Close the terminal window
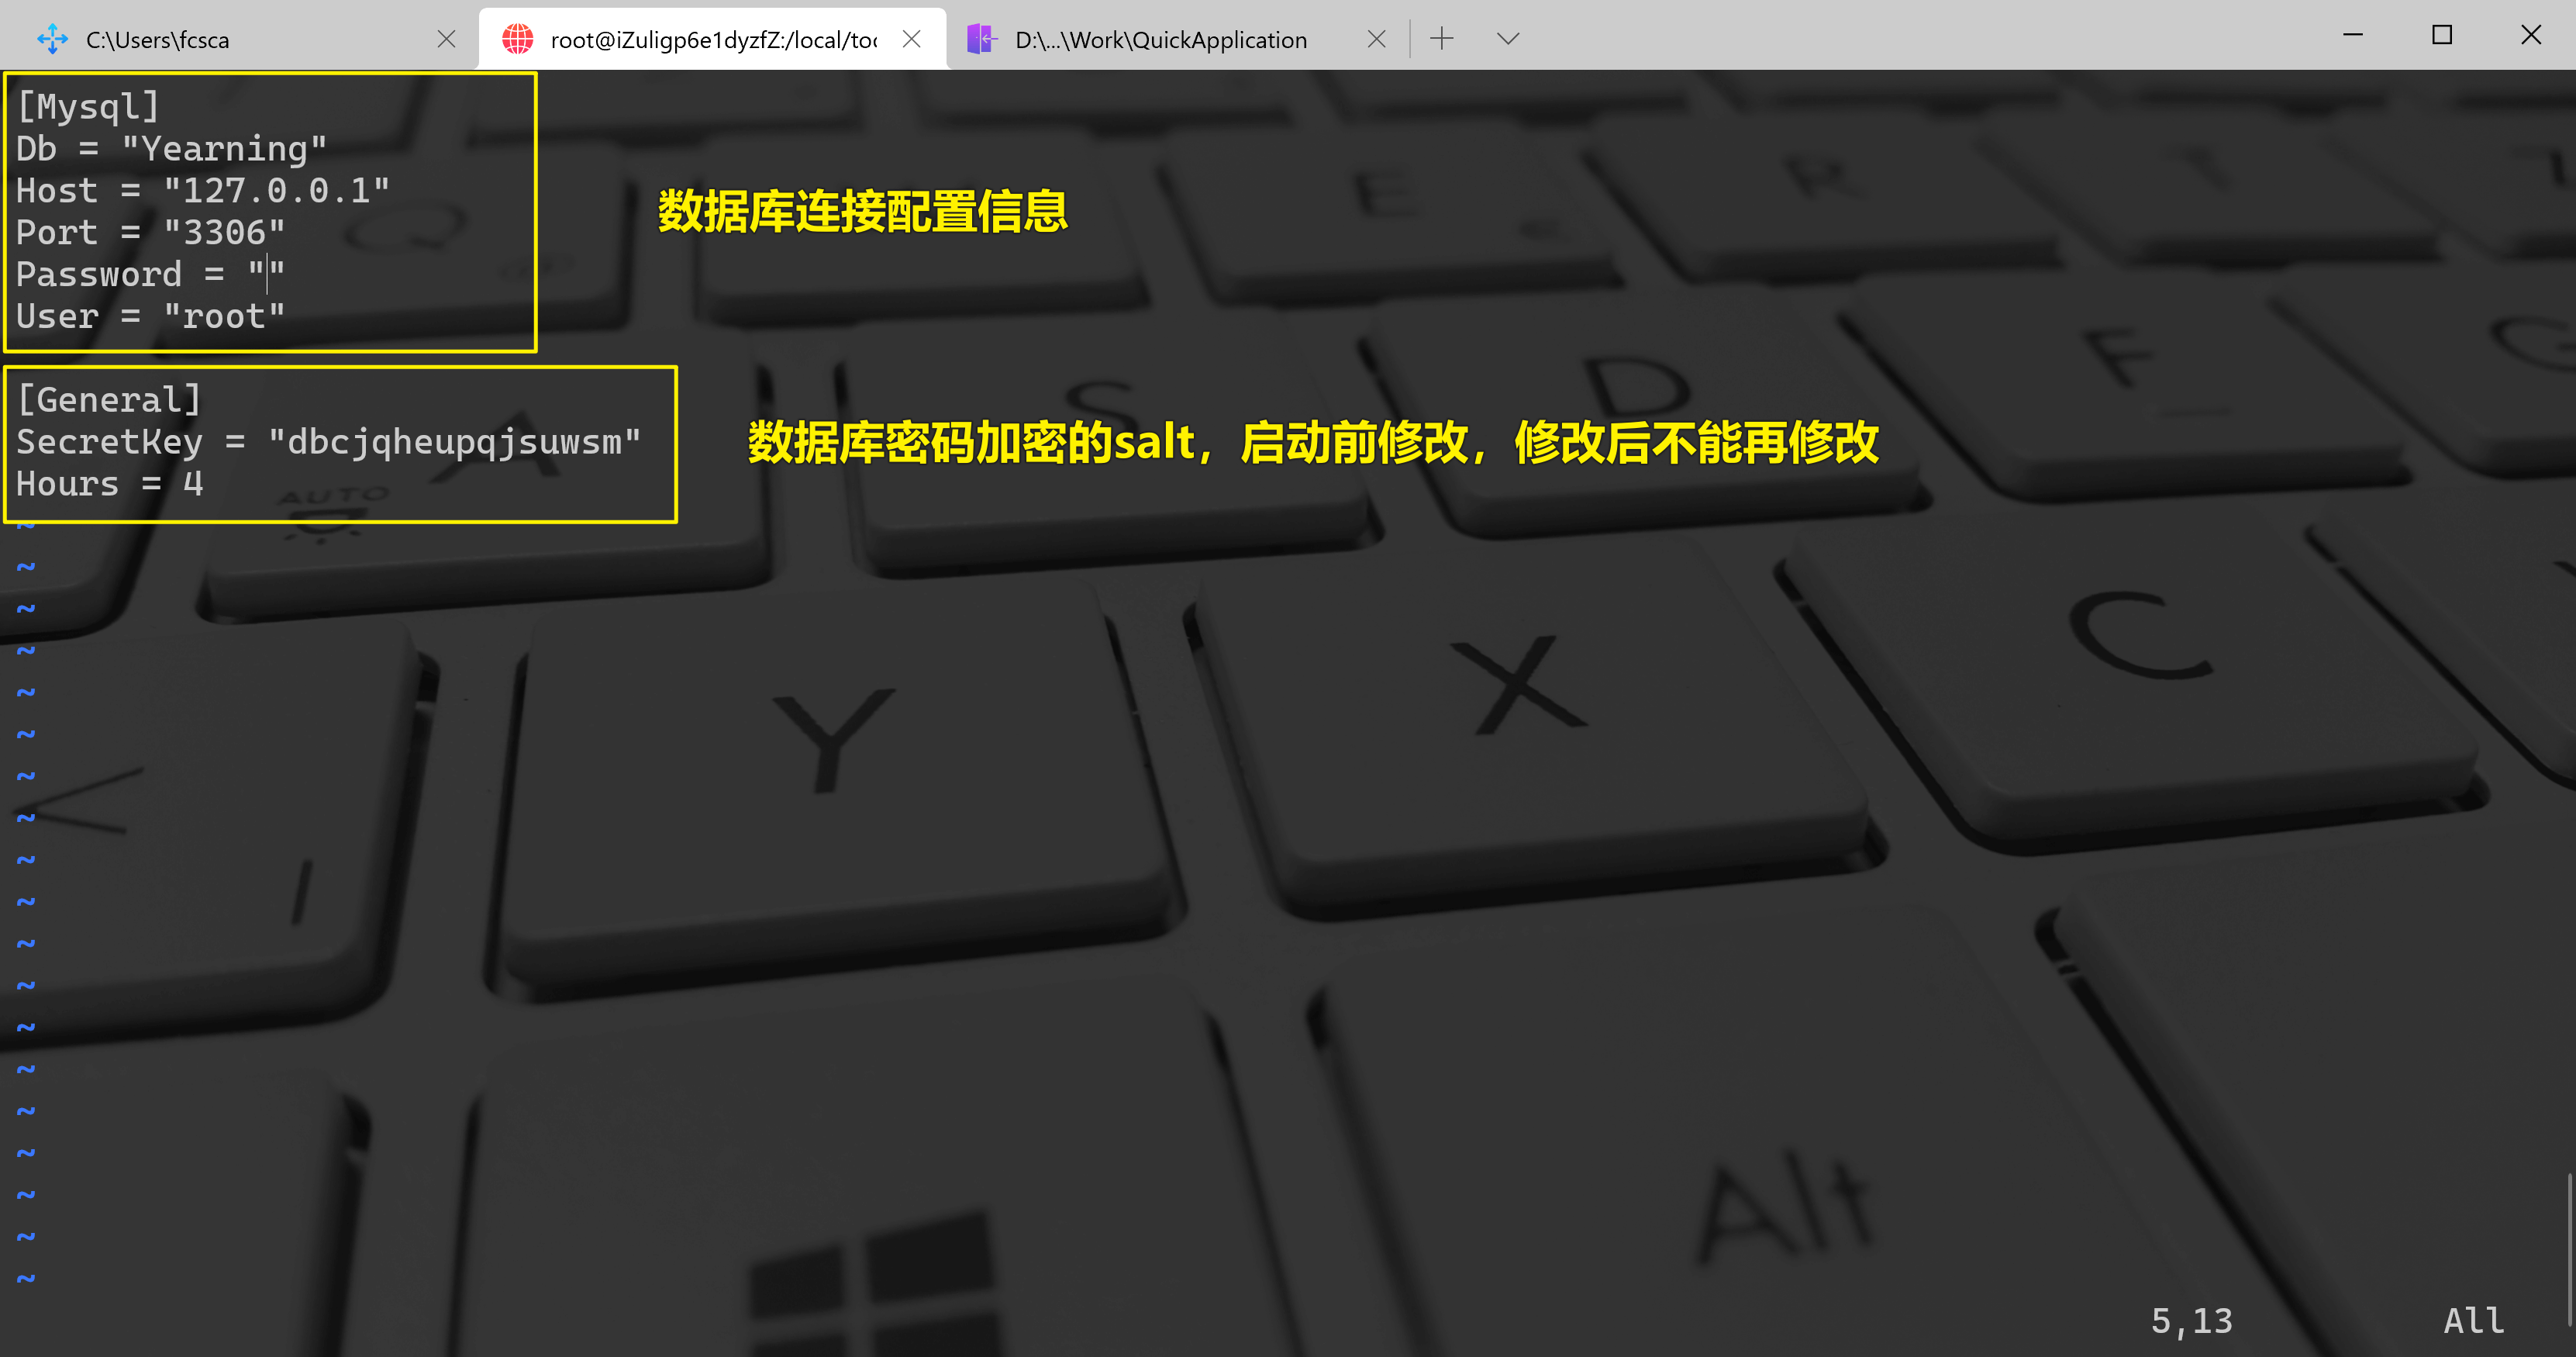This screenshot has height=1357, width=2576. click(2530, 35)
